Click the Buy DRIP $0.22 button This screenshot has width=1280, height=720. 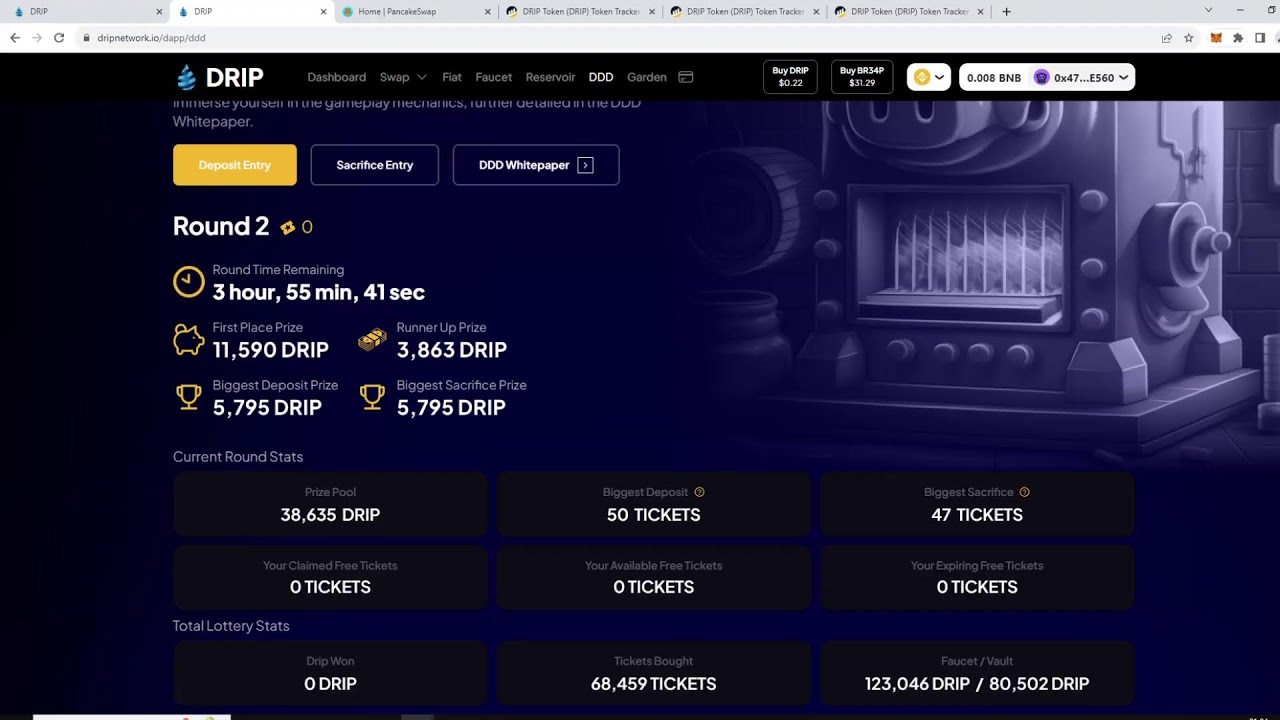click(x=790, y=77)
